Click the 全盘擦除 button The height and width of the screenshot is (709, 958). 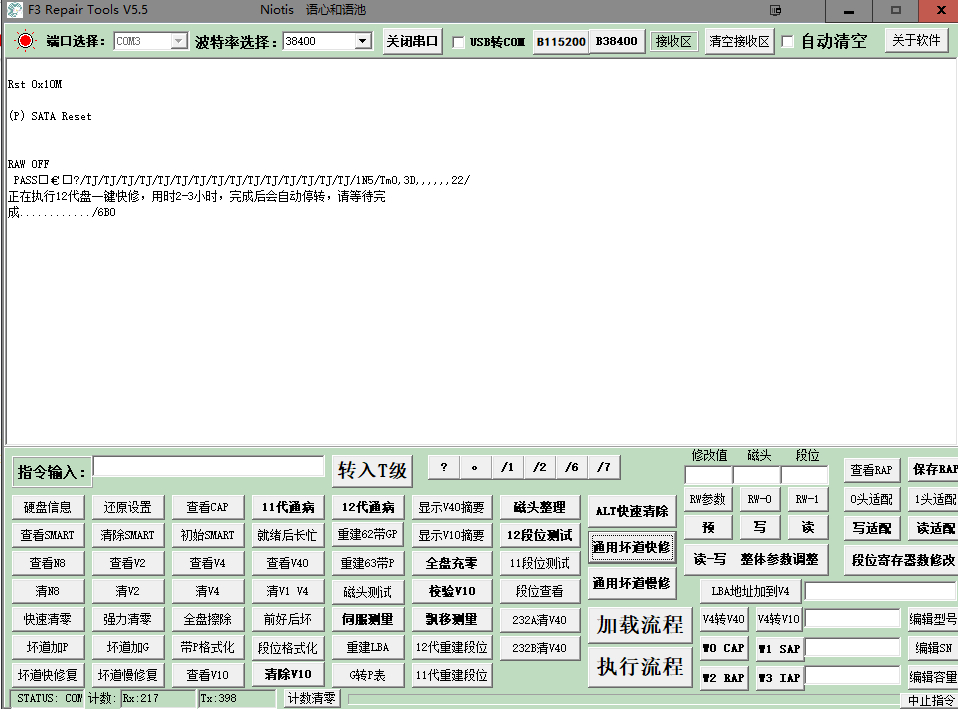coord(208,620)
